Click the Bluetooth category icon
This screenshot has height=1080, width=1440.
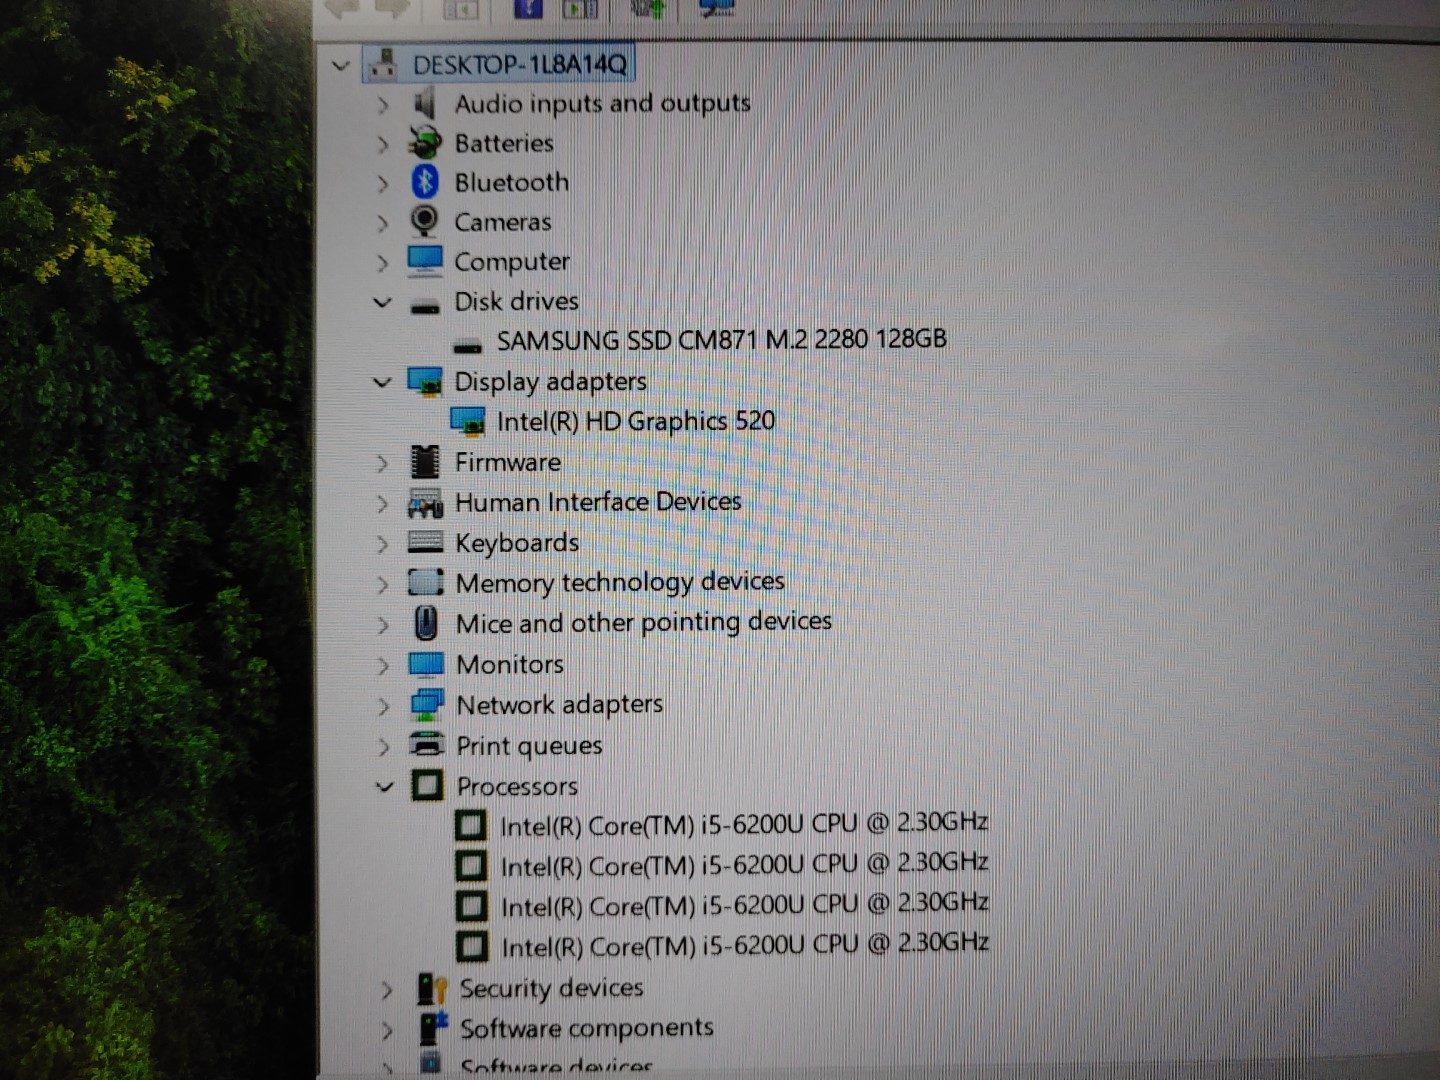coord(426,182)
